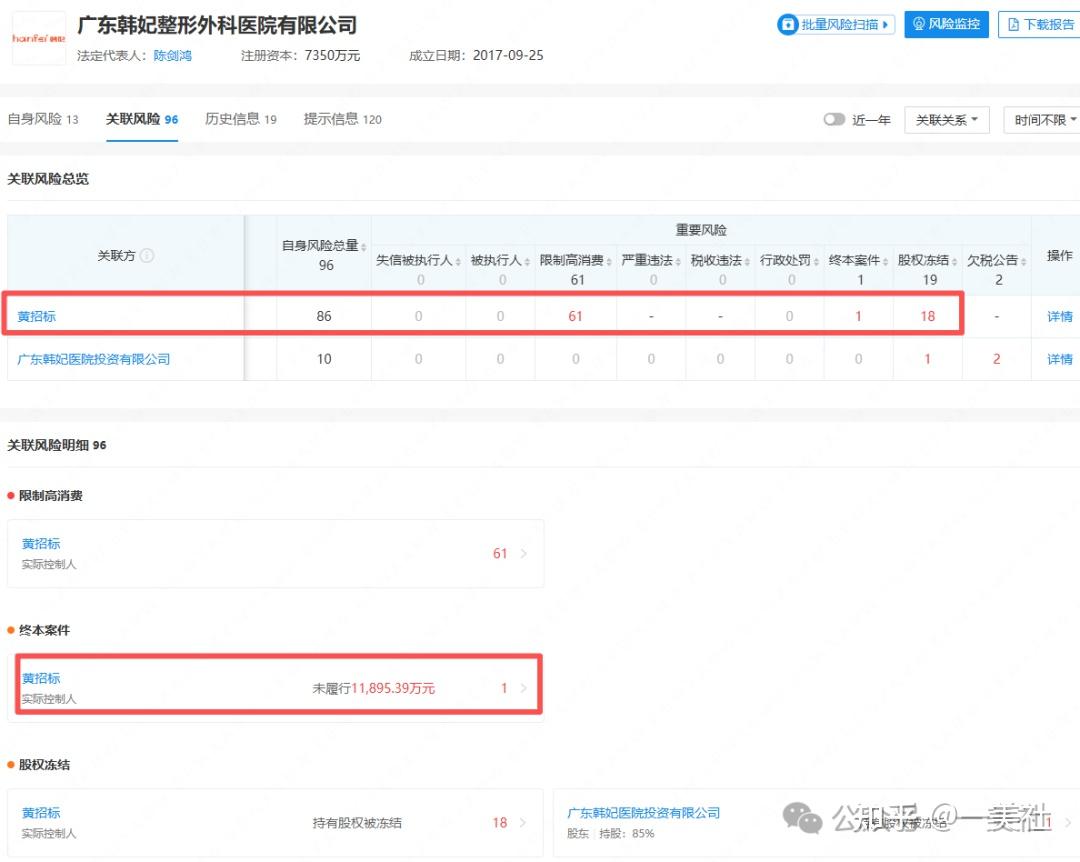
Task: Open the 历史信息 19 tab
Action: (240, 119)
